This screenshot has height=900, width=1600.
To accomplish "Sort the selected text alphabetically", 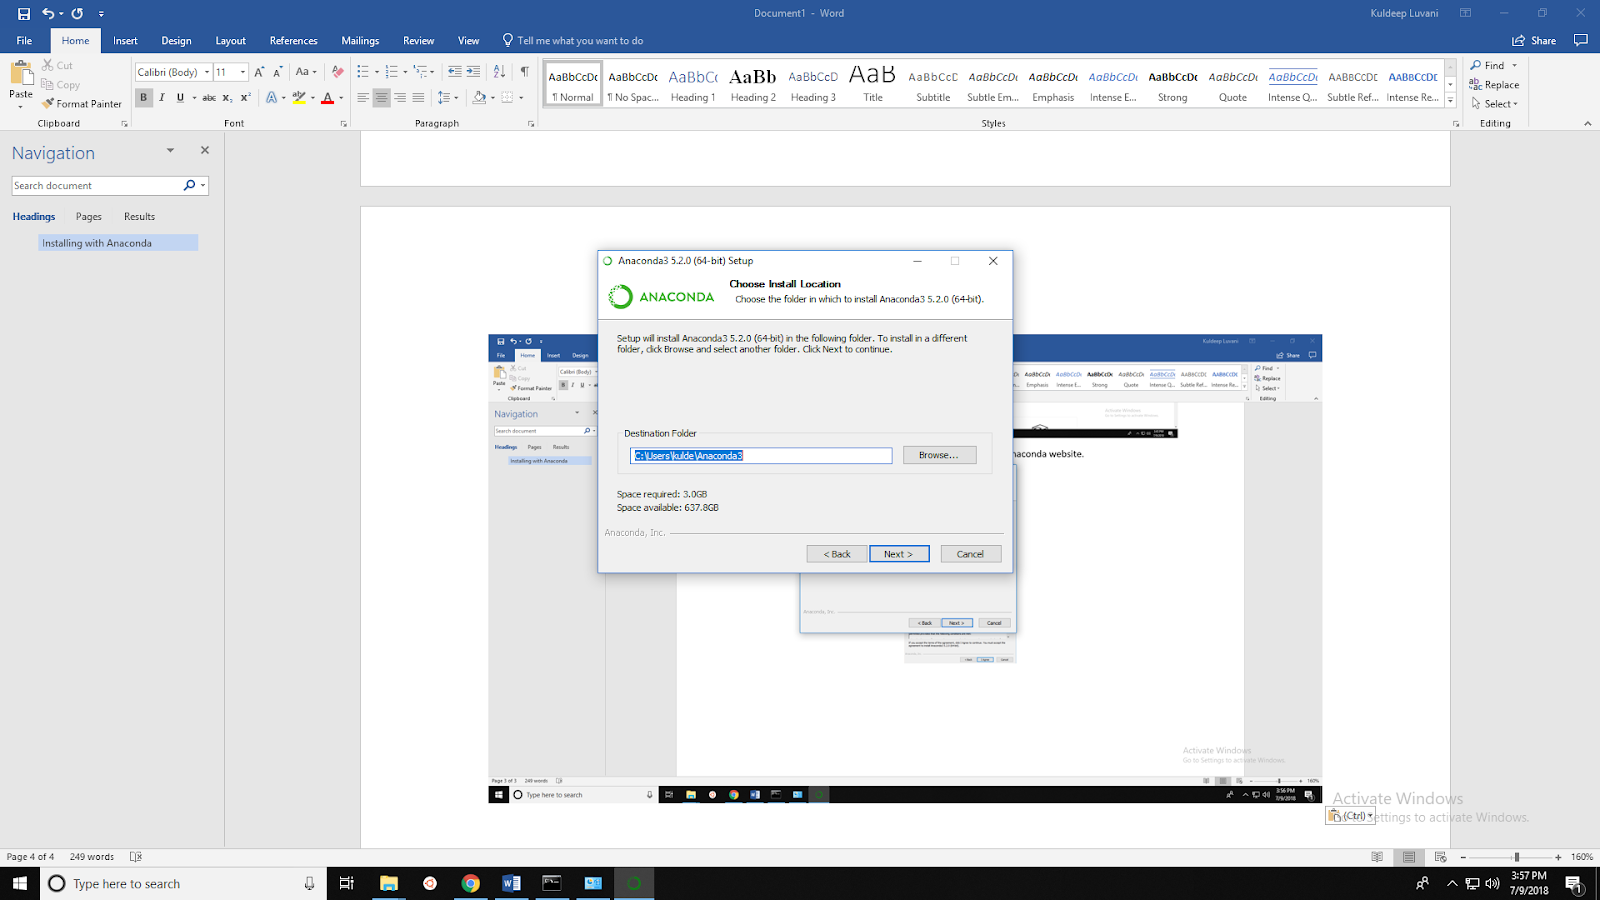I will click(499, 72).
